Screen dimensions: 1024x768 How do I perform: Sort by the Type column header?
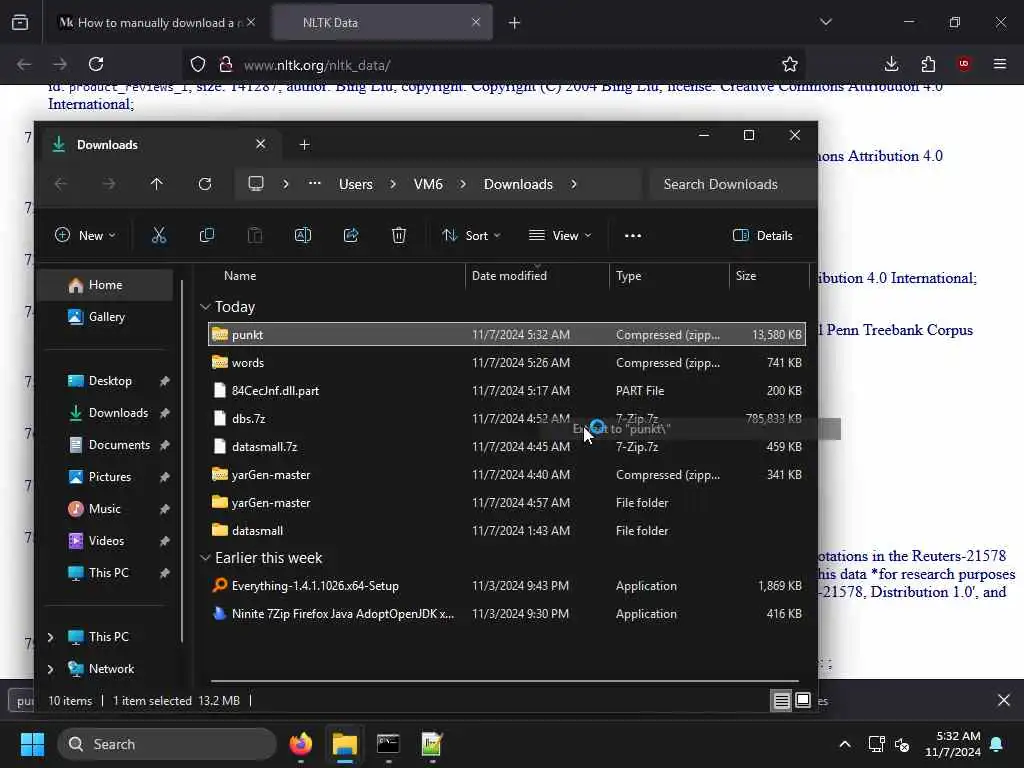point(669,276)
